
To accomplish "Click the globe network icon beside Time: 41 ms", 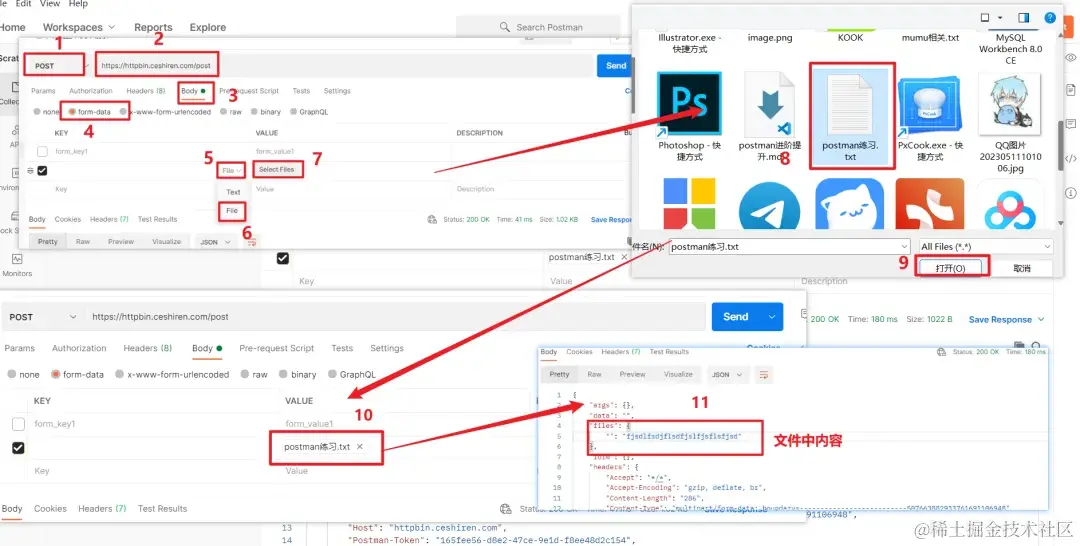I will coord(432,220).
